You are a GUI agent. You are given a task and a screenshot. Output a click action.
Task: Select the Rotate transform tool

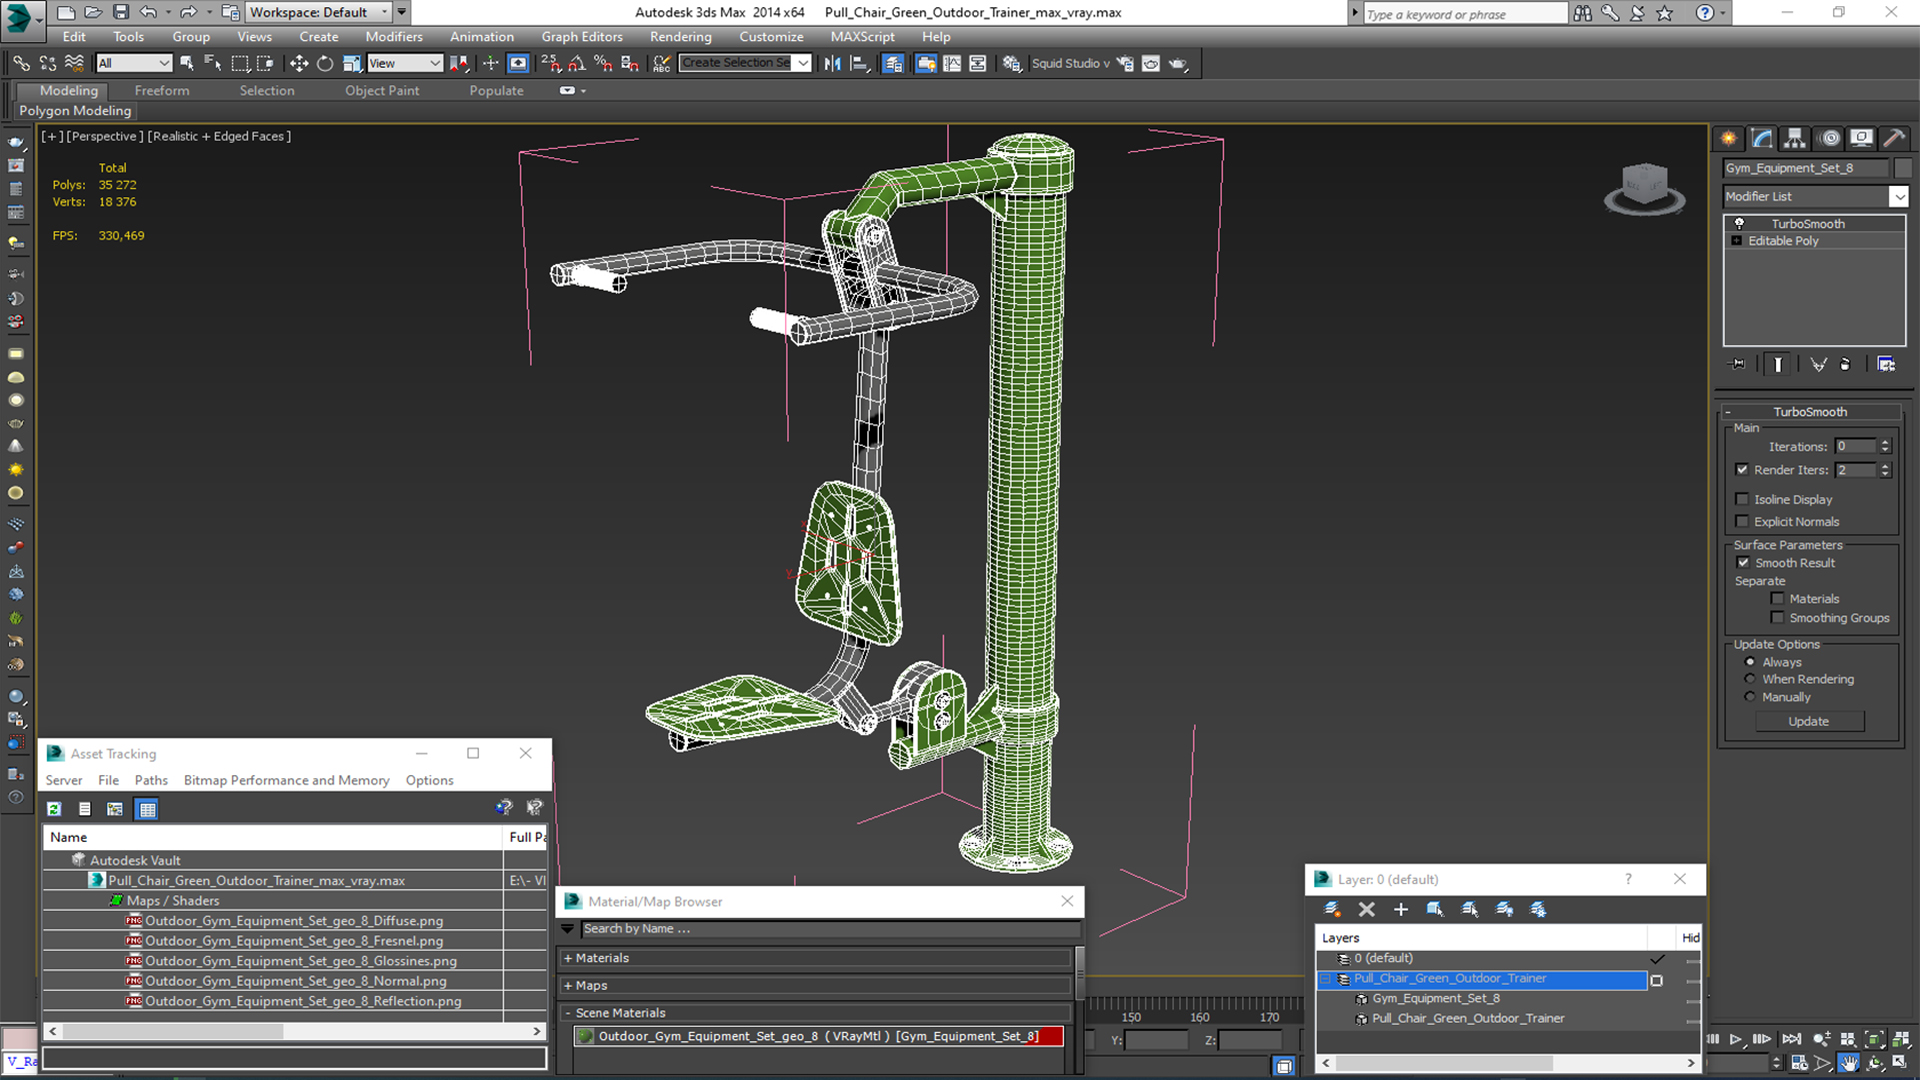point(325,63)
